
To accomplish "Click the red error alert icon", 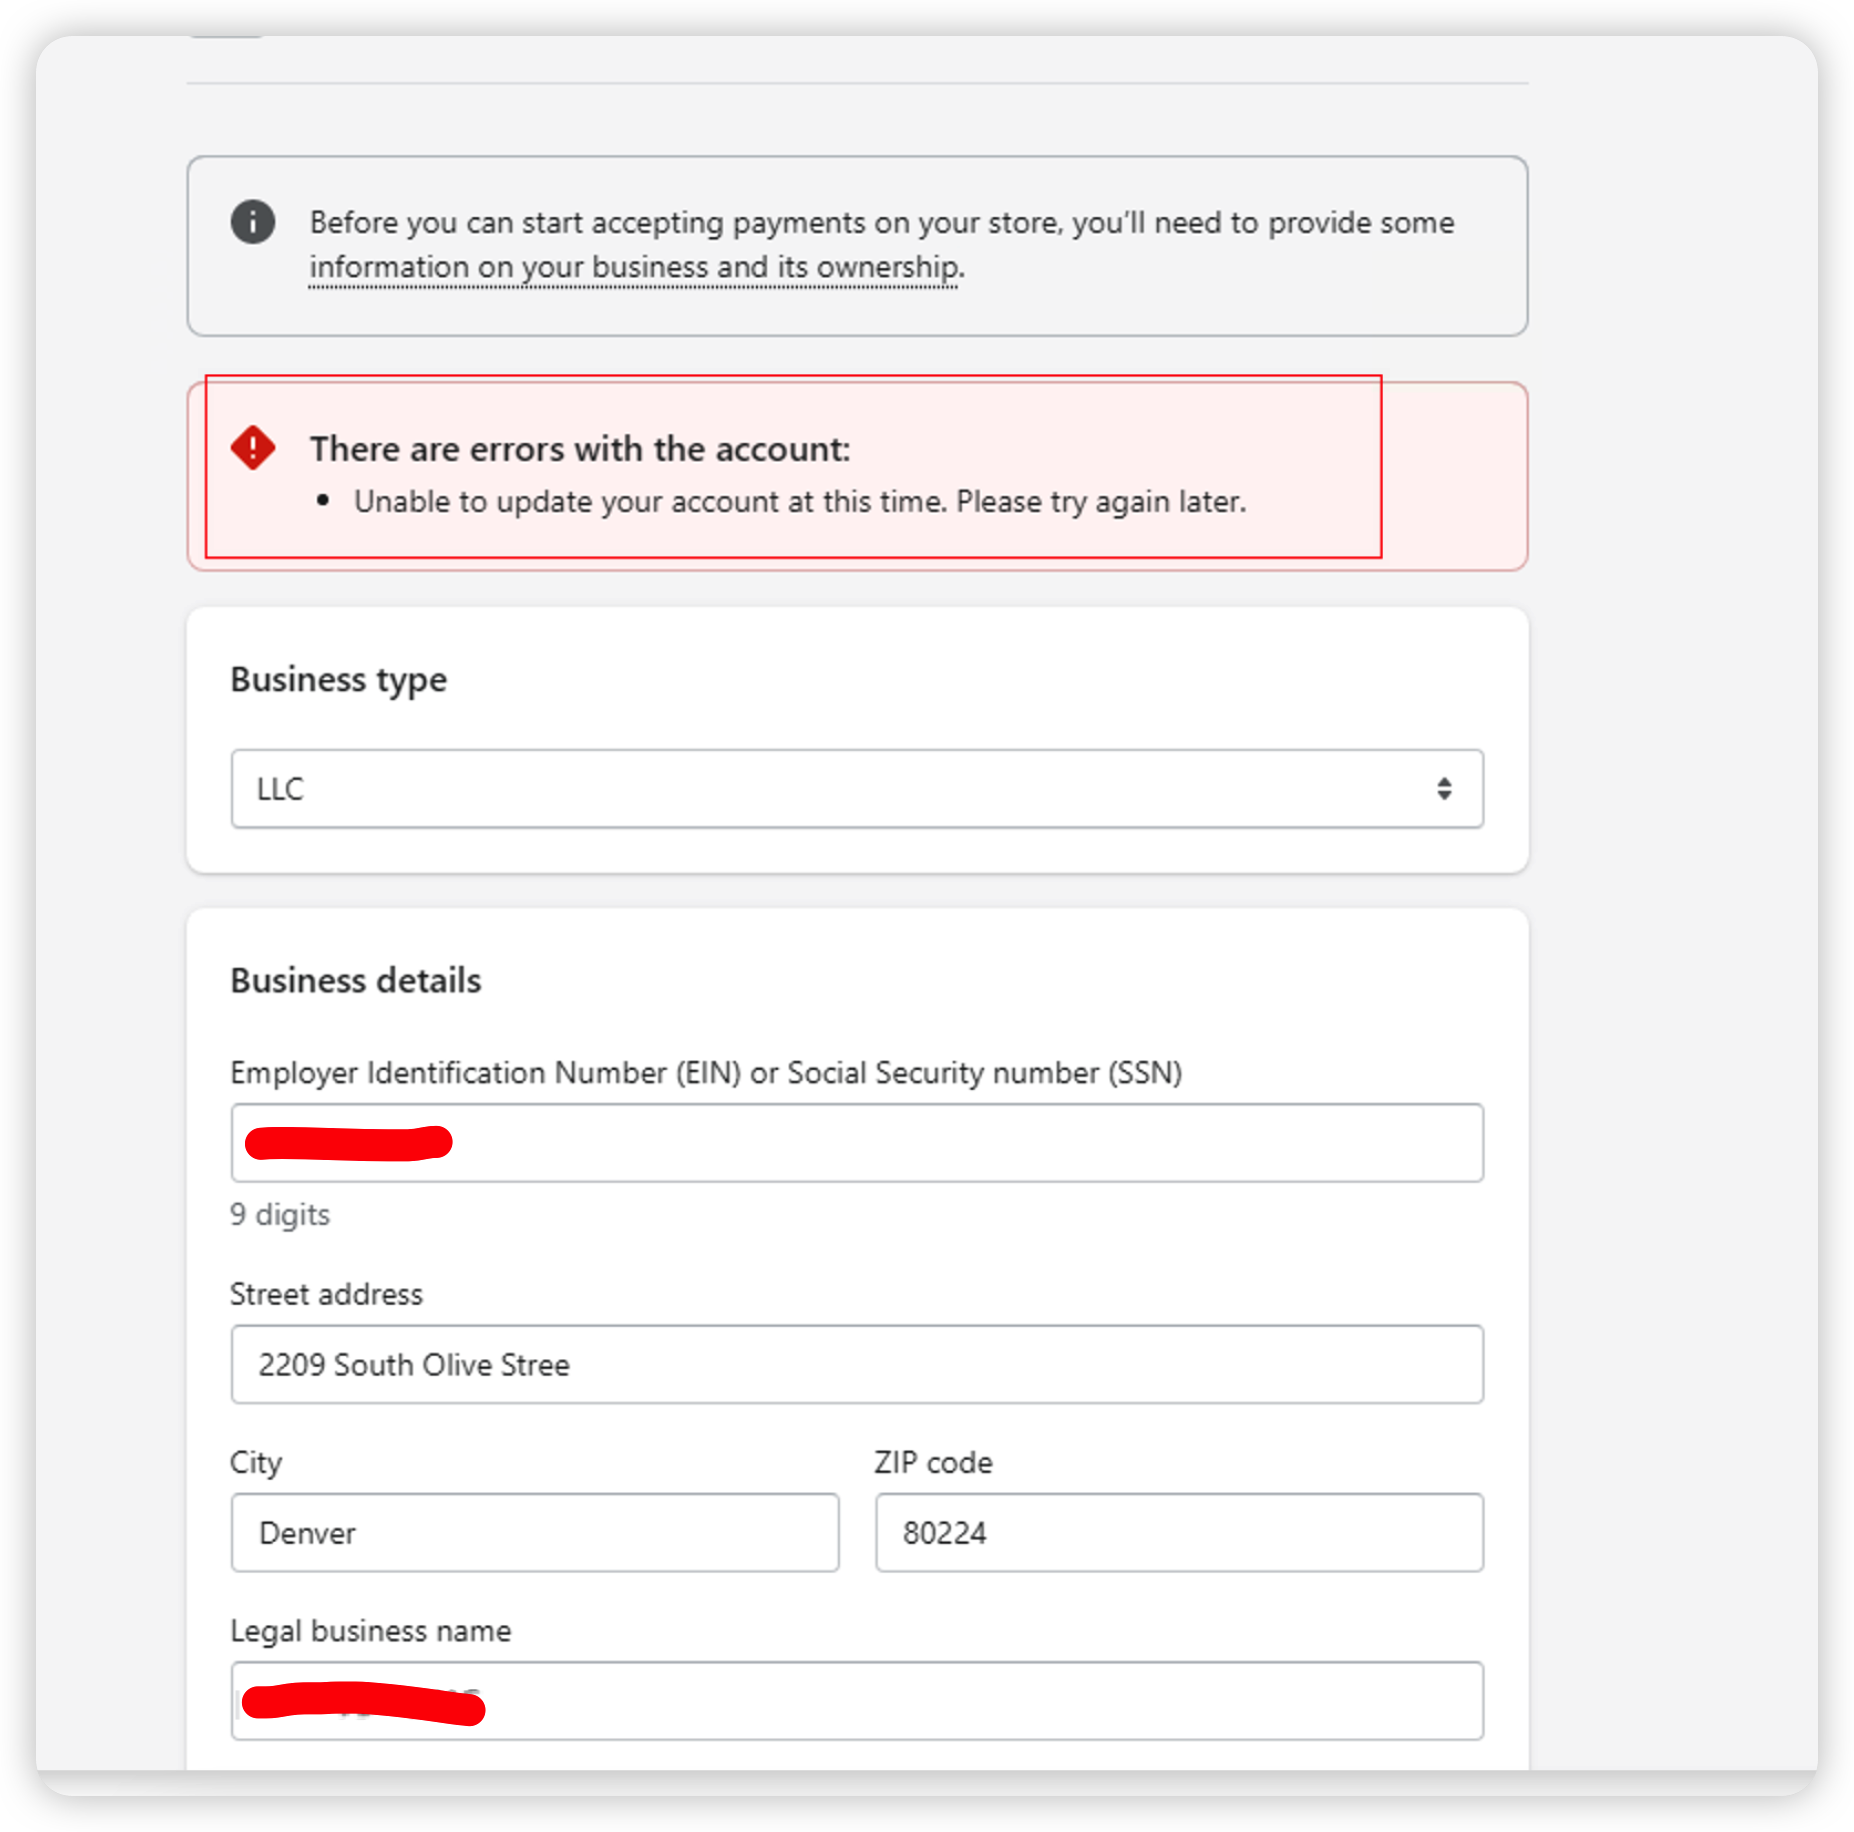I will (x=252, y=449).
